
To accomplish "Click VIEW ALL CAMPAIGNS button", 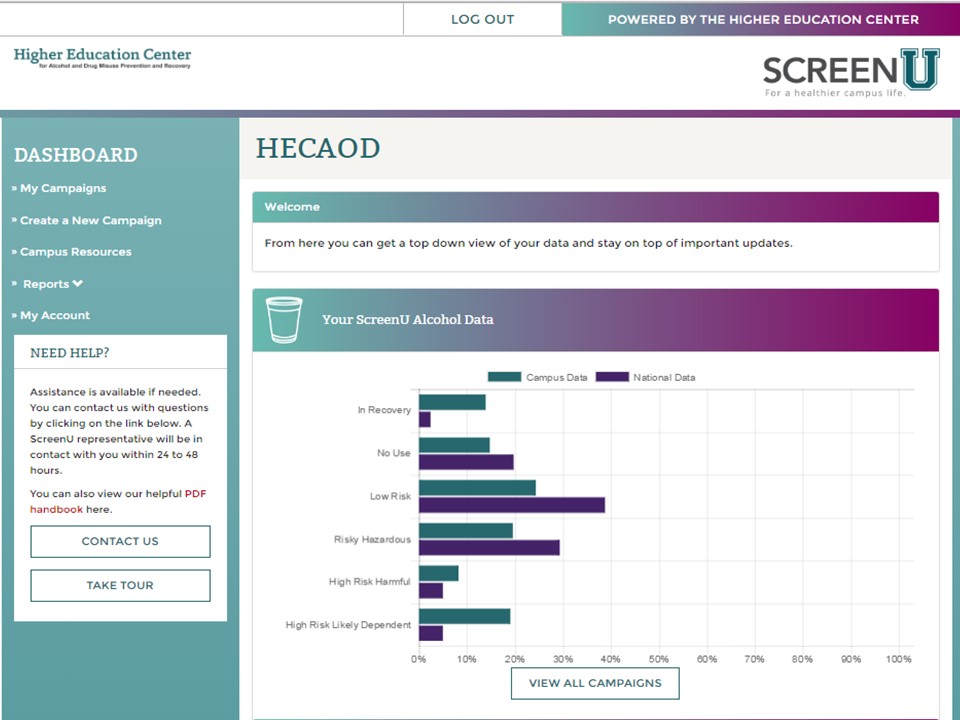I will click(x=595, y=683).
